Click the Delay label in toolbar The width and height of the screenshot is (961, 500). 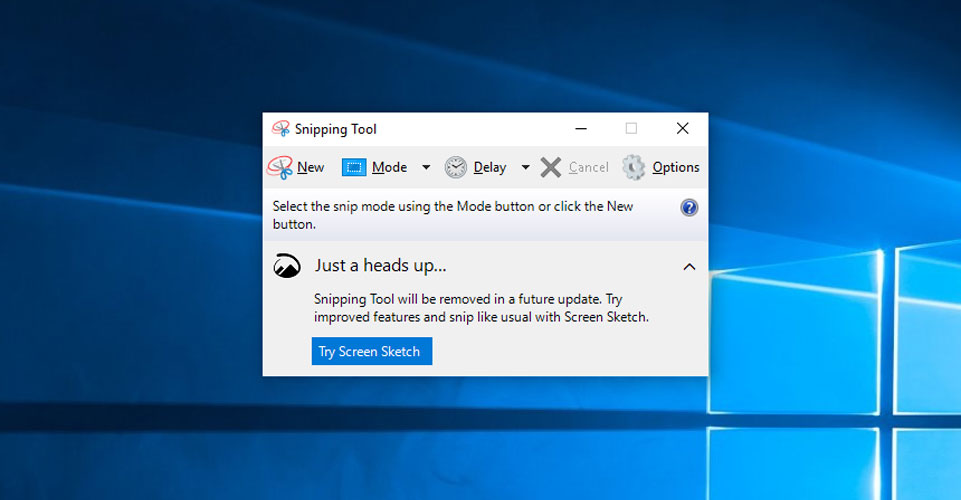490,168
